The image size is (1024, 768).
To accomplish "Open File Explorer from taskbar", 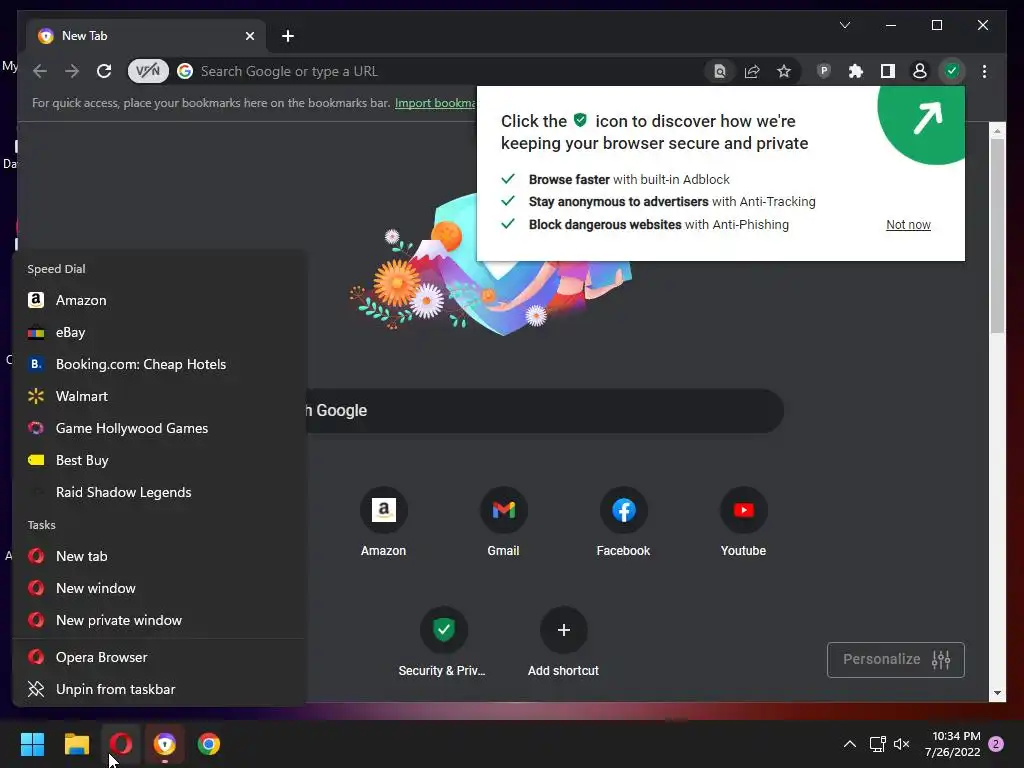I will (x=76, y=744).
